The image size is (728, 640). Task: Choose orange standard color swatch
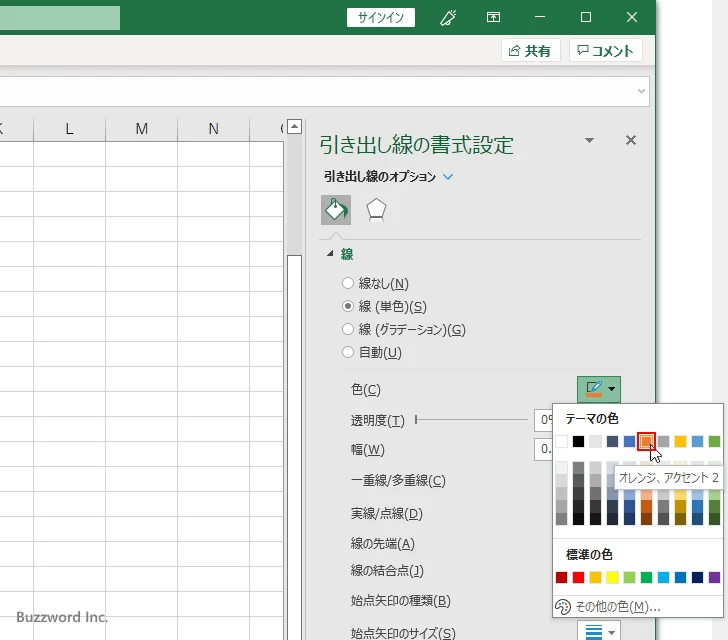(595, 577)
